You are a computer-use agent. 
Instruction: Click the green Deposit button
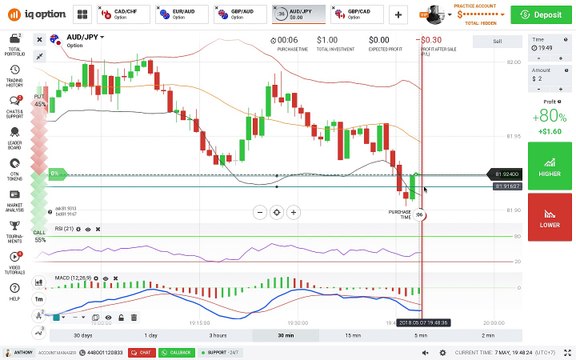point(541,15)
